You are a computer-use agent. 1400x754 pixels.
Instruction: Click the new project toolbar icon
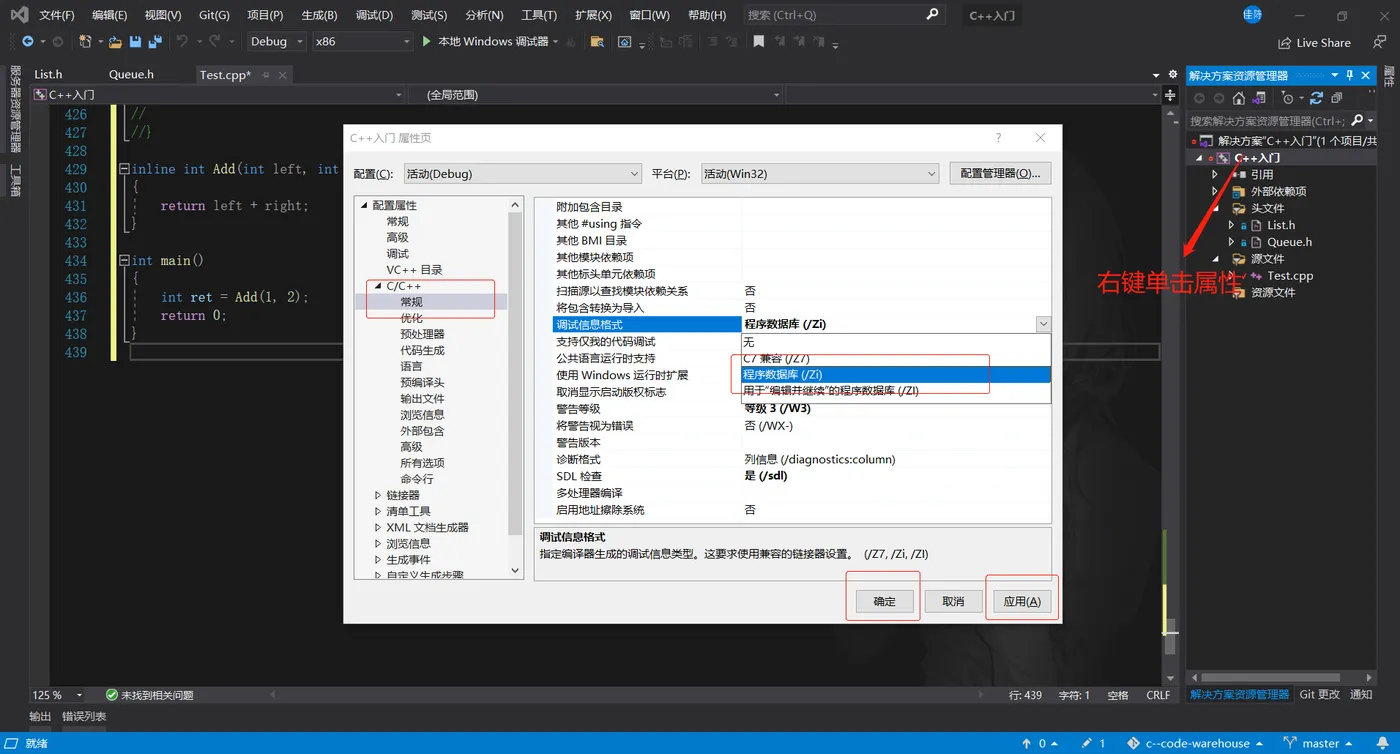(86, 42)
